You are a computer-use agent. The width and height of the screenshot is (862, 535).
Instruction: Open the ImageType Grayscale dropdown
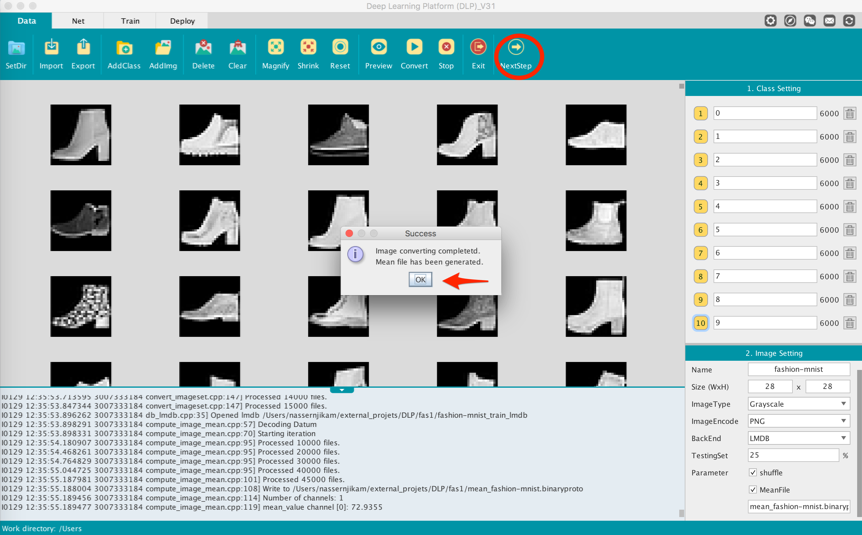(x=798, y=404)
